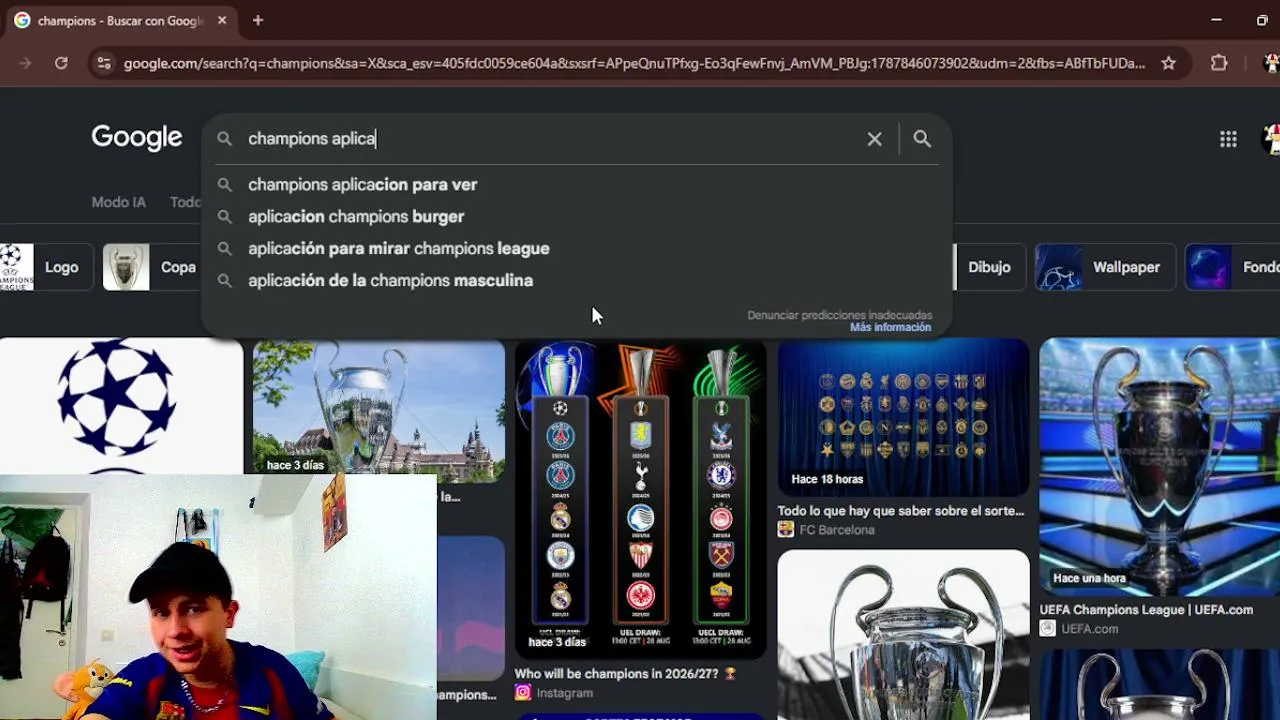
Task: Open 'UEFA Champions League | UEFA.com' result
Action: coord(1146,610)
